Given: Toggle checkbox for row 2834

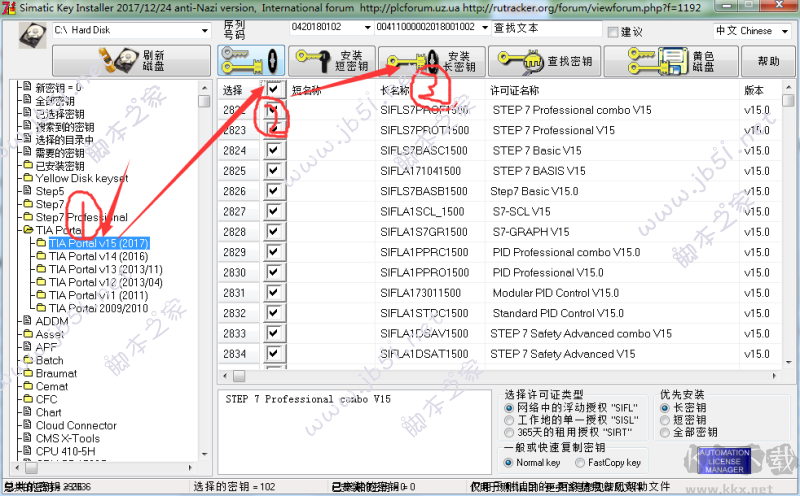Looking at the screenshot, I should click(273, 353).
